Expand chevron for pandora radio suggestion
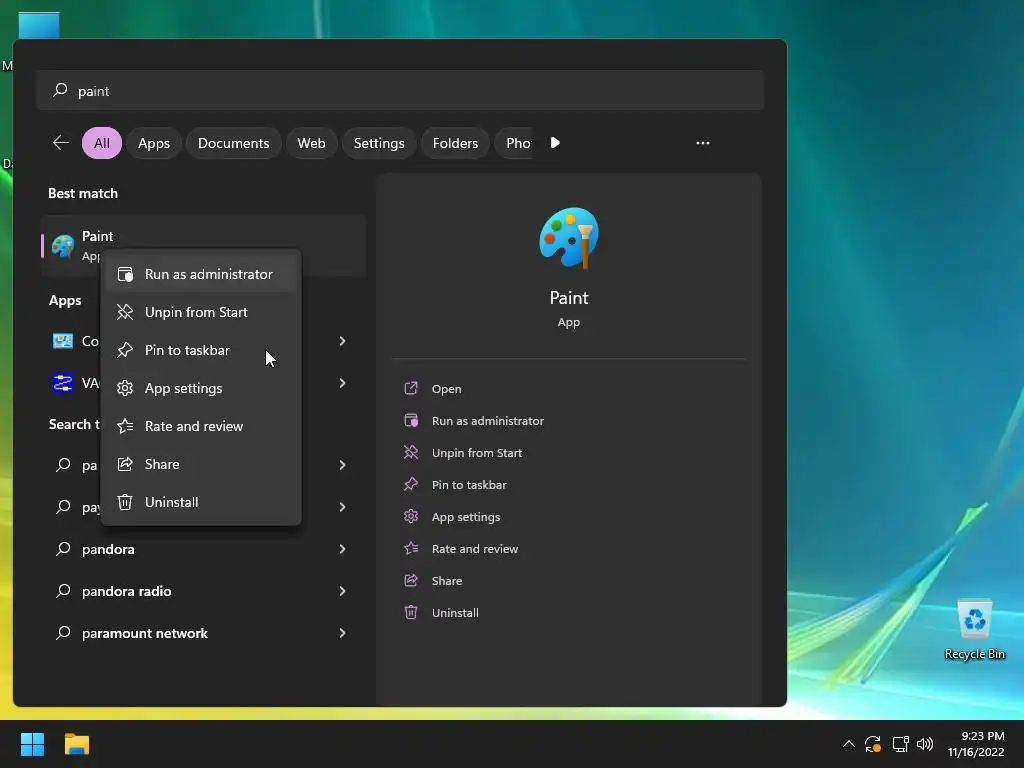 [x=342, y=591]
